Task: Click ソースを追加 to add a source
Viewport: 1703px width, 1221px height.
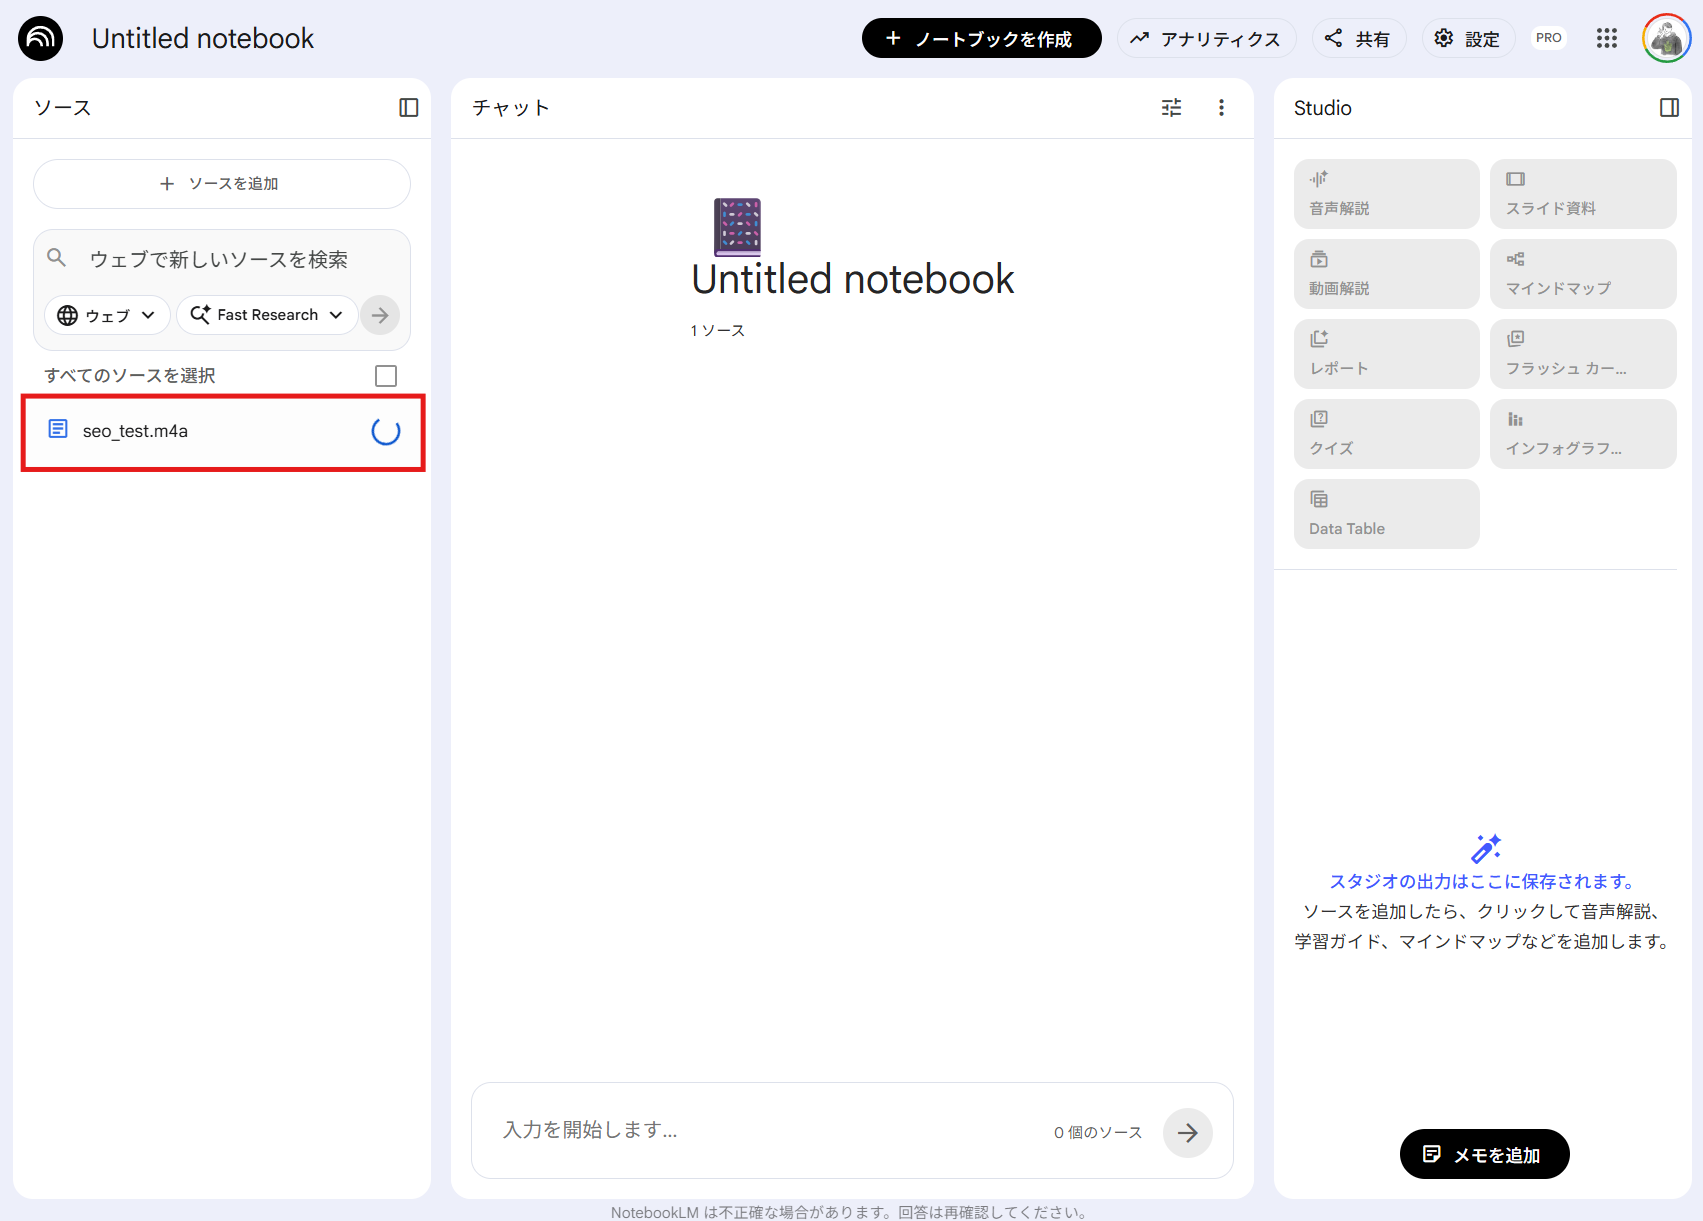Action: 221,183
